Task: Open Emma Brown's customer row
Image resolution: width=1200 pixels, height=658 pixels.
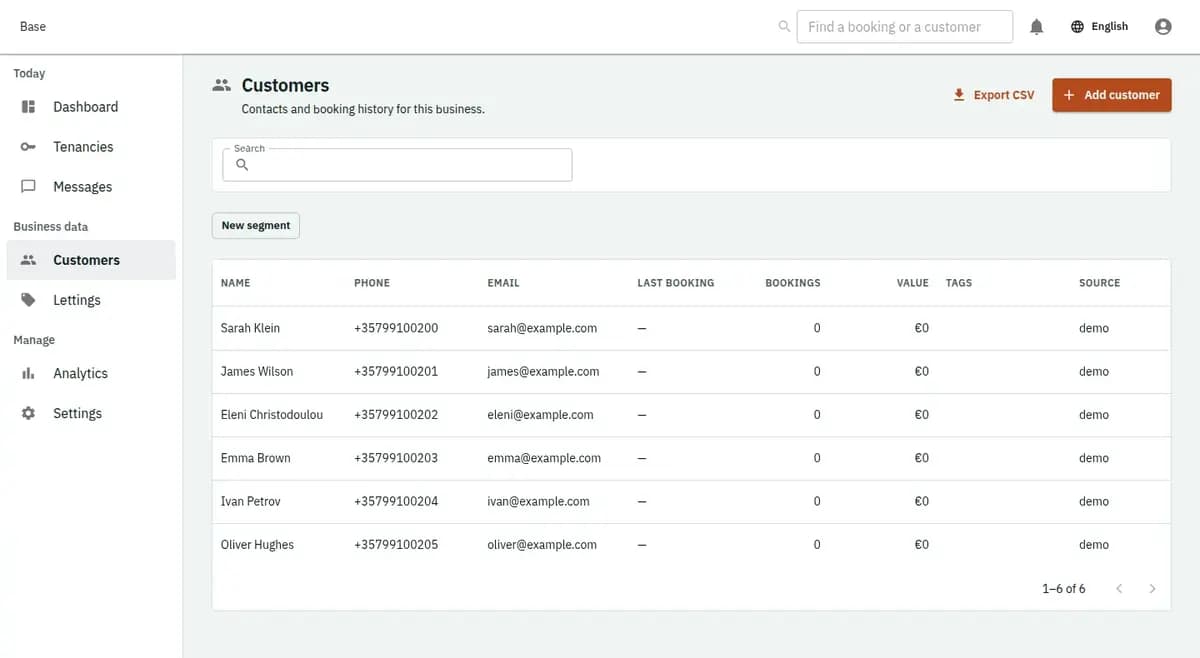Action: 691,458
